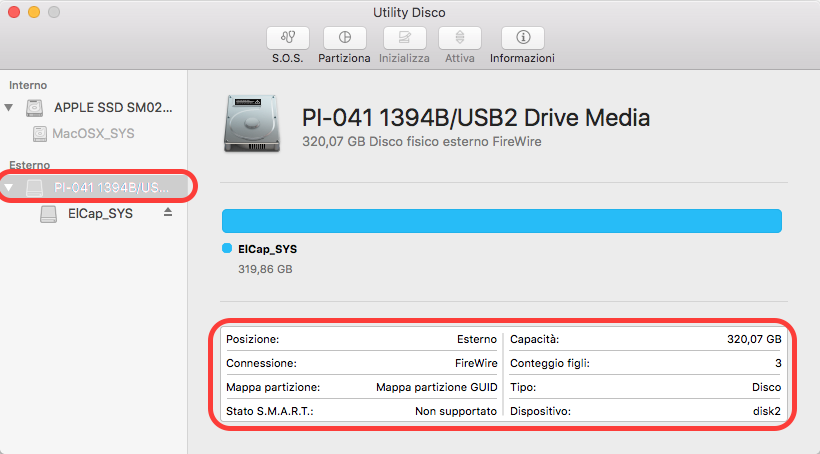The width and height of the screenshot is (820, 454).
Task: Collapse the PI-041 drive disclosure triangle
Action: pos(9,187)
